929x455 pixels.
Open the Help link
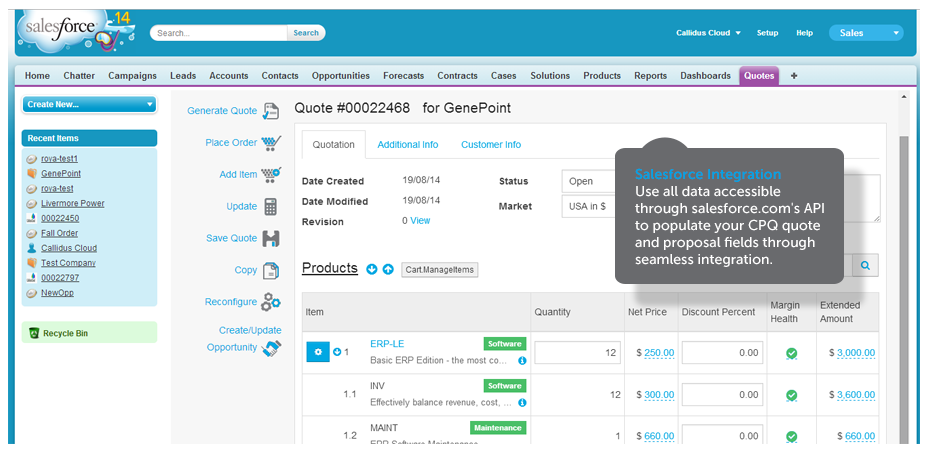pyautogui.click(x=805, y=33)
